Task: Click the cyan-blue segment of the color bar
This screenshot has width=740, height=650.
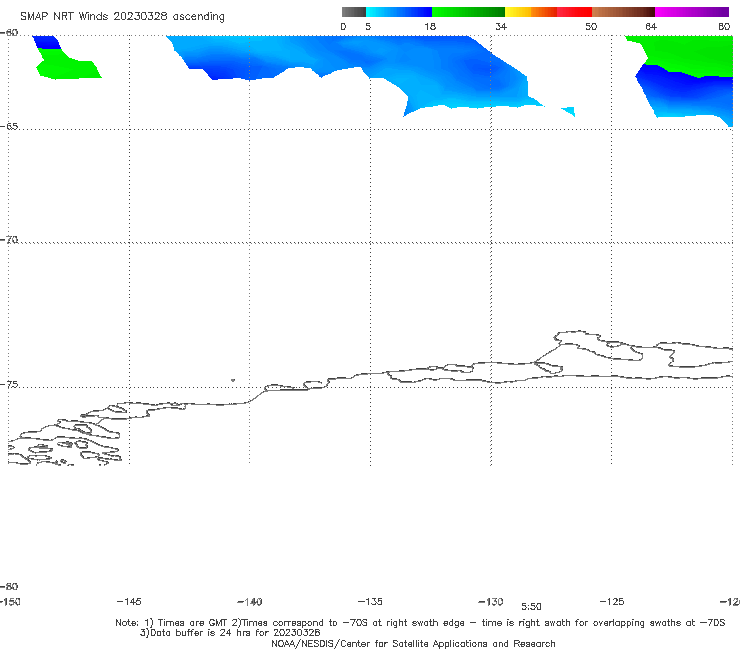Action: 399,12
